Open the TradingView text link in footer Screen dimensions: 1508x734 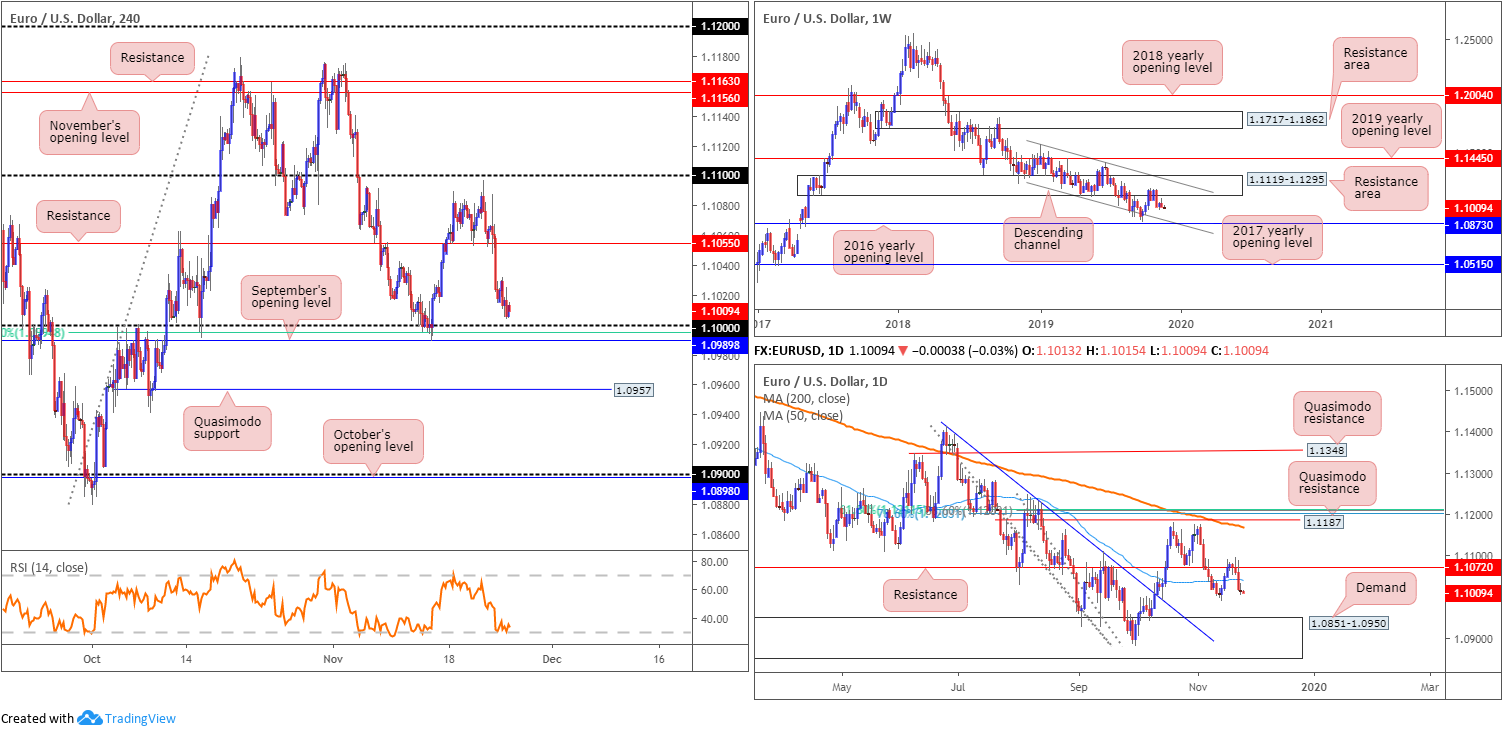click(x=141, y=718)
